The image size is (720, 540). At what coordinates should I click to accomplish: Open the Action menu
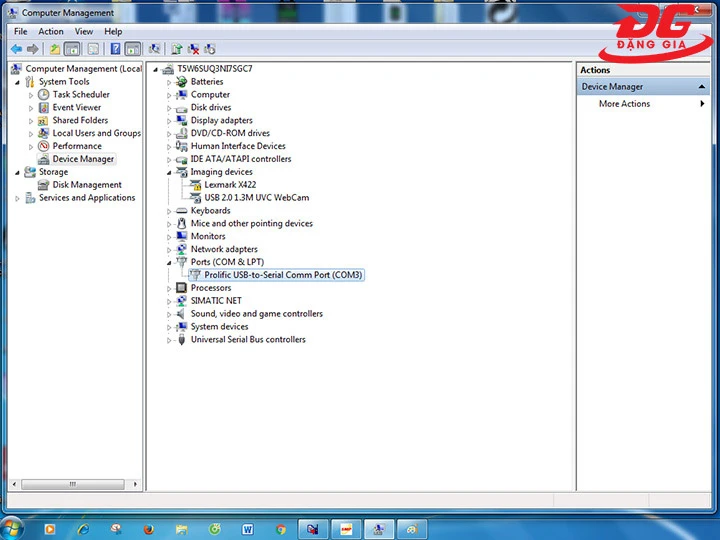coord(50,31)
